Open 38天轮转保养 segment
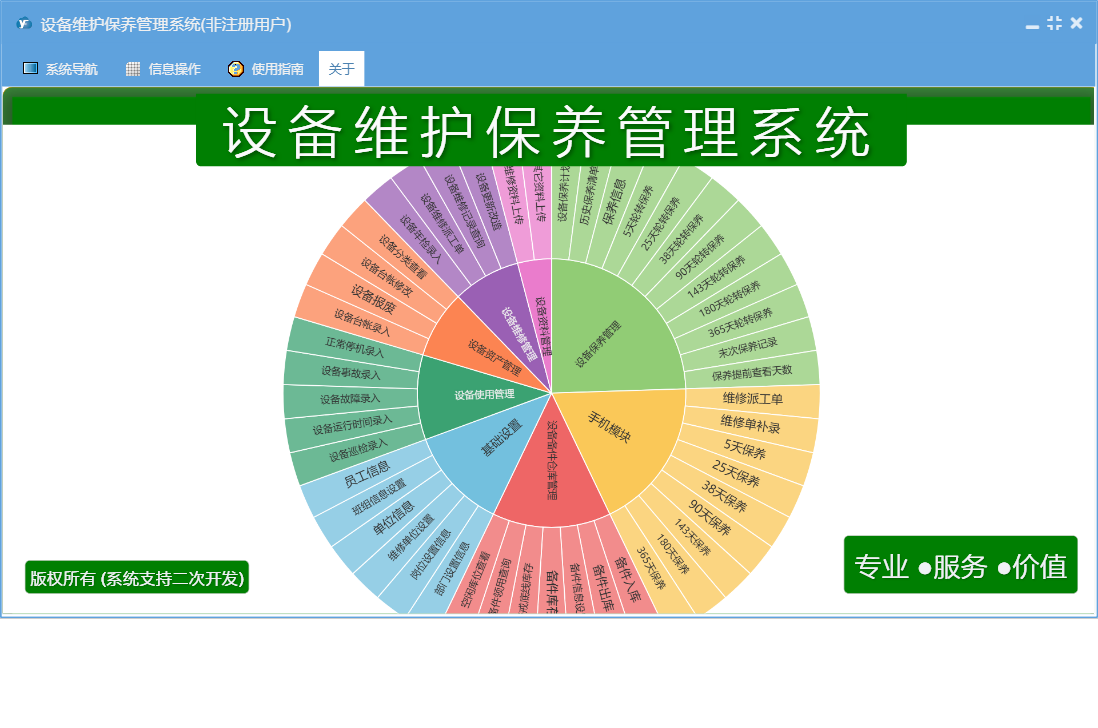 [681, 240]
